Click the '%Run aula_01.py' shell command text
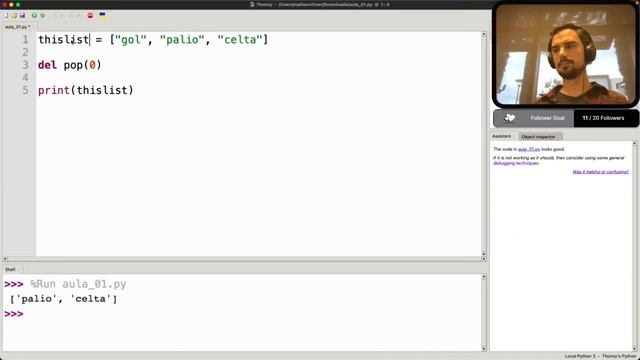Viewport: 640px width, 360px height. click(x=78, y=284)
